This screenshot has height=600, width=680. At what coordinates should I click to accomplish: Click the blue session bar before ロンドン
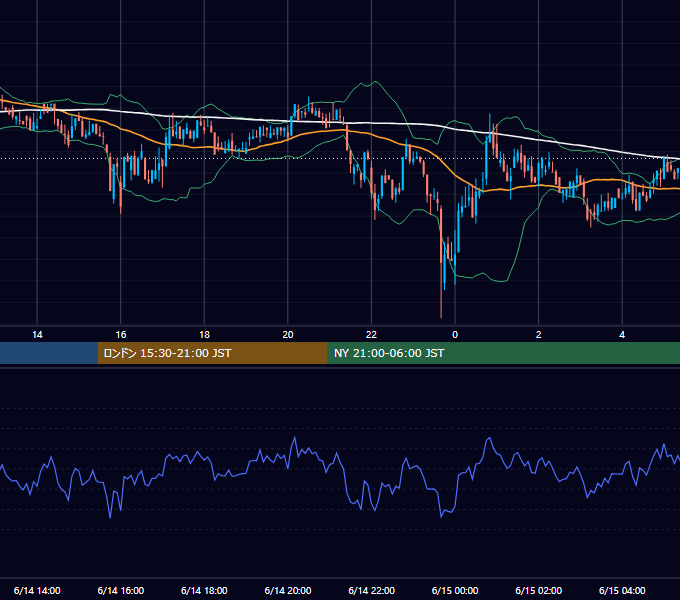point(49,353)
